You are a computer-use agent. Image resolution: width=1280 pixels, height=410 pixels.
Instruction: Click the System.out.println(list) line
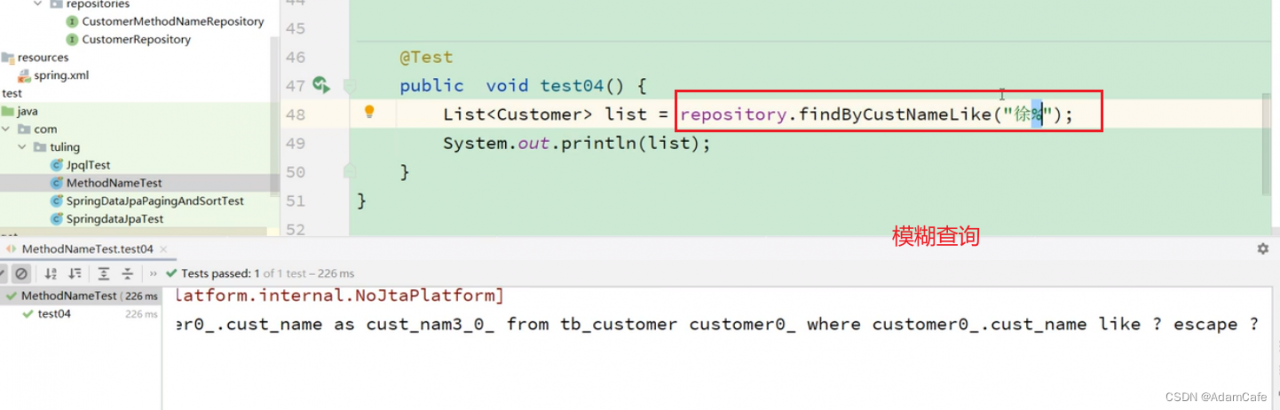click(x=577, y=143)
